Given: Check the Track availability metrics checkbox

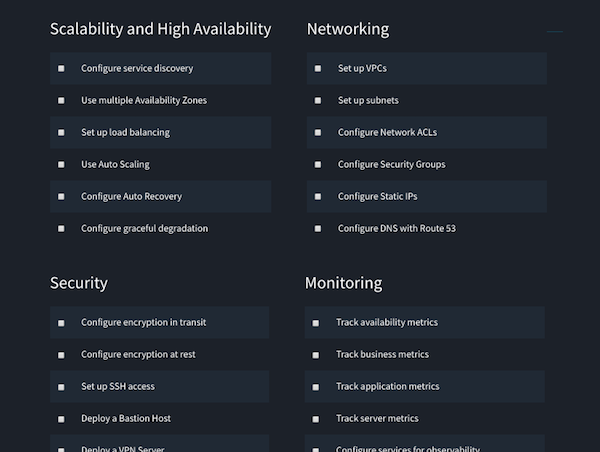Looking at the screenshot, I should coord(316,323).
